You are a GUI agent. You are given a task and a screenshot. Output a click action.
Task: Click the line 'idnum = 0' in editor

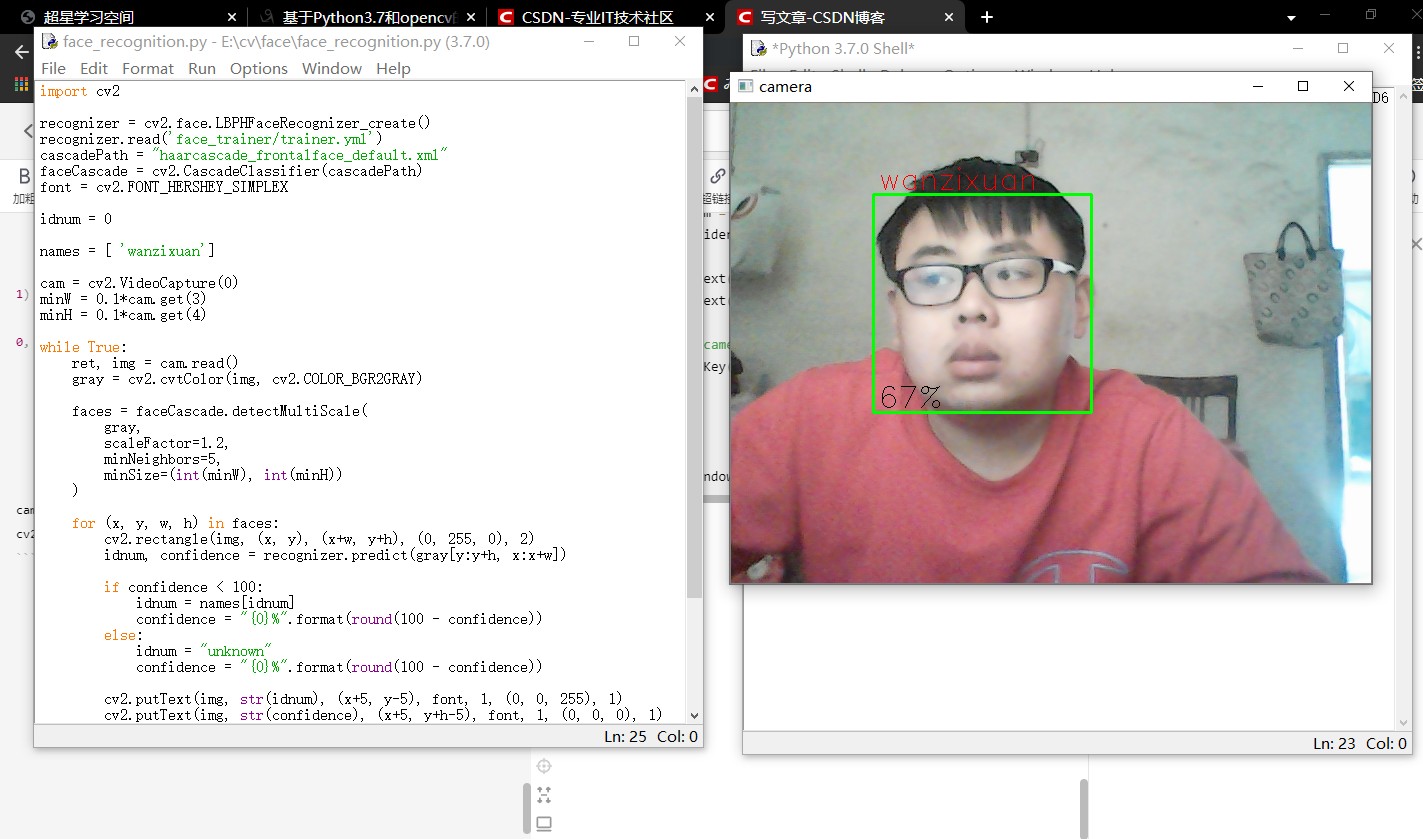click(76, 219)
